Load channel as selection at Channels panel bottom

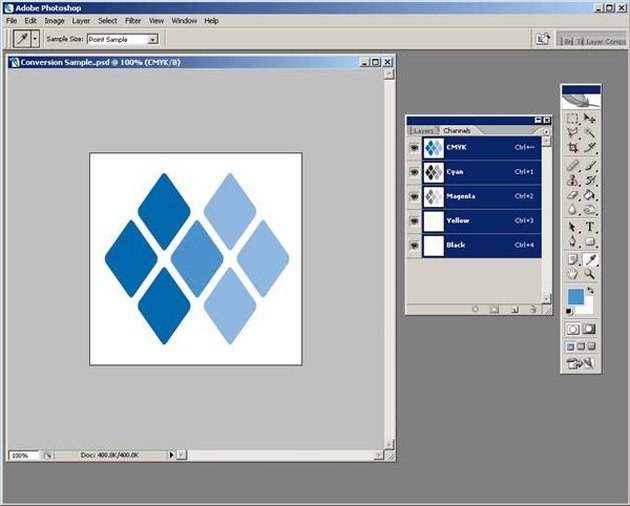point(475,309)
